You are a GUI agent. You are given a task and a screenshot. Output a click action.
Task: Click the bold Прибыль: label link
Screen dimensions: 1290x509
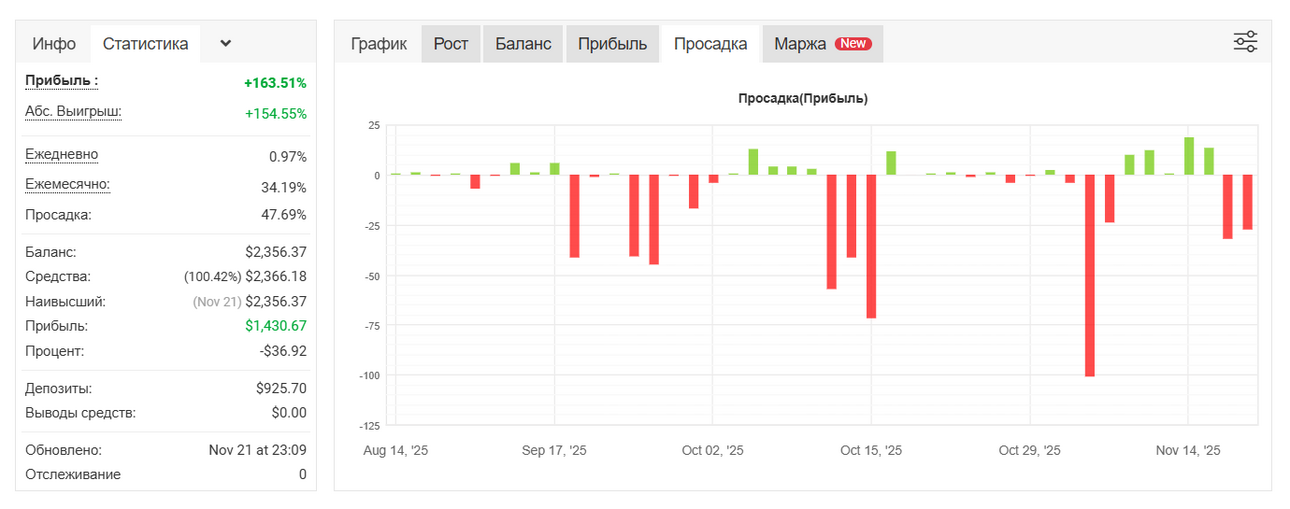click(x=62, y=80)
